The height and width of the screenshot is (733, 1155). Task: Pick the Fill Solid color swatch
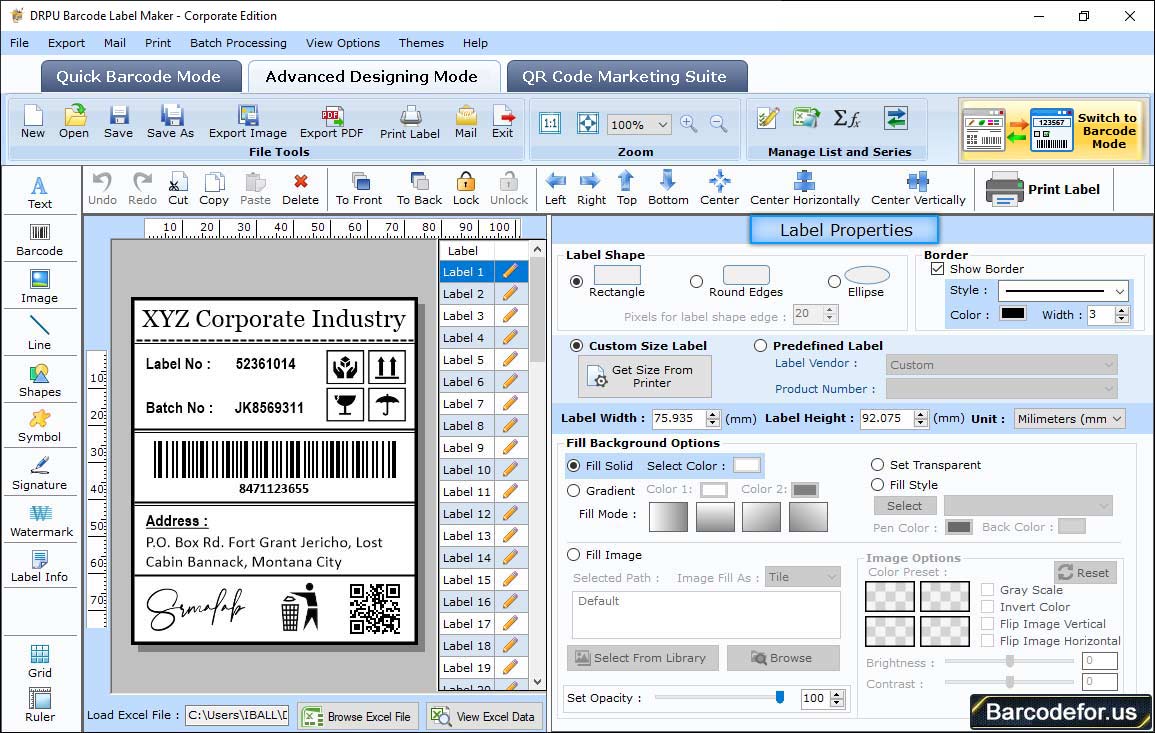[746, 466]
